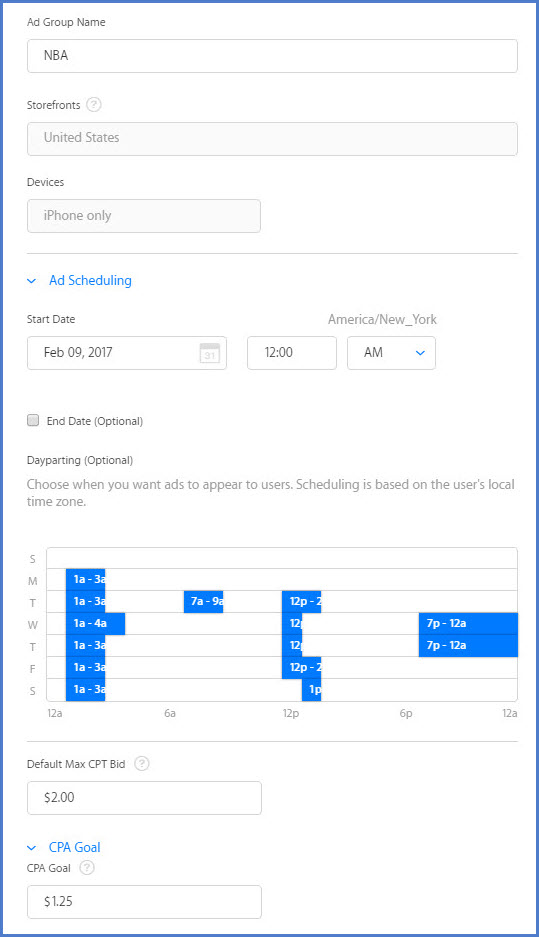Select the Ad Group Name field
The width and height of the screenshot is (539, 937).
point(272,56)
